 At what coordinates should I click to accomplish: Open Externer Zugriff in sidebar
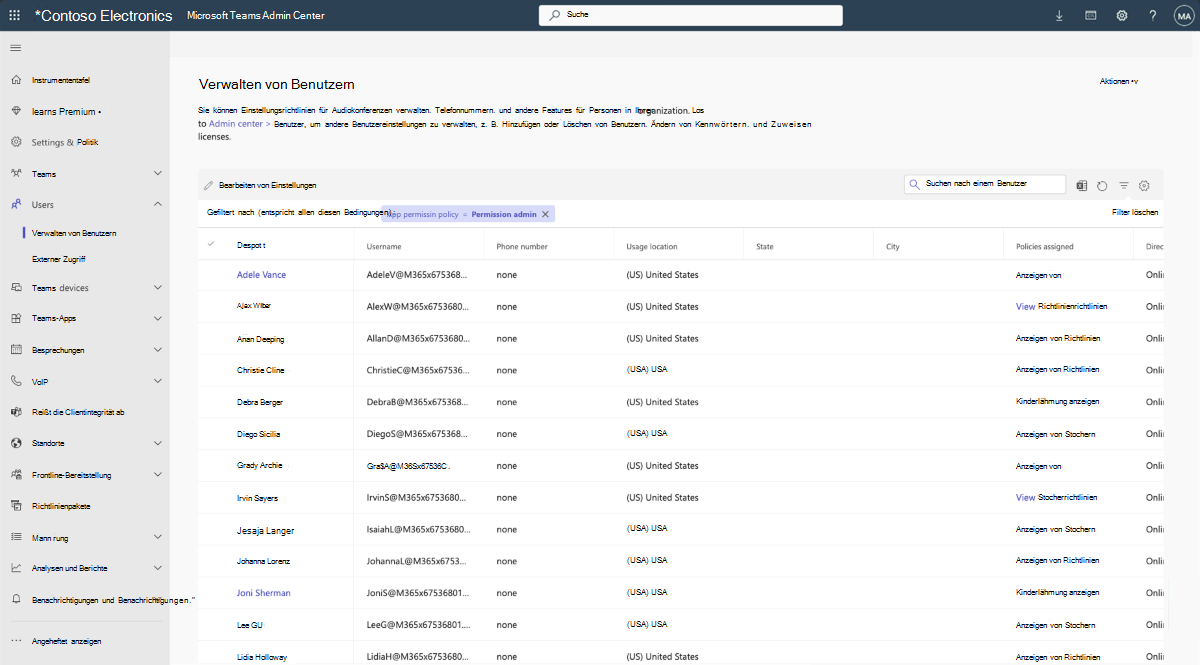coord(59,259)
